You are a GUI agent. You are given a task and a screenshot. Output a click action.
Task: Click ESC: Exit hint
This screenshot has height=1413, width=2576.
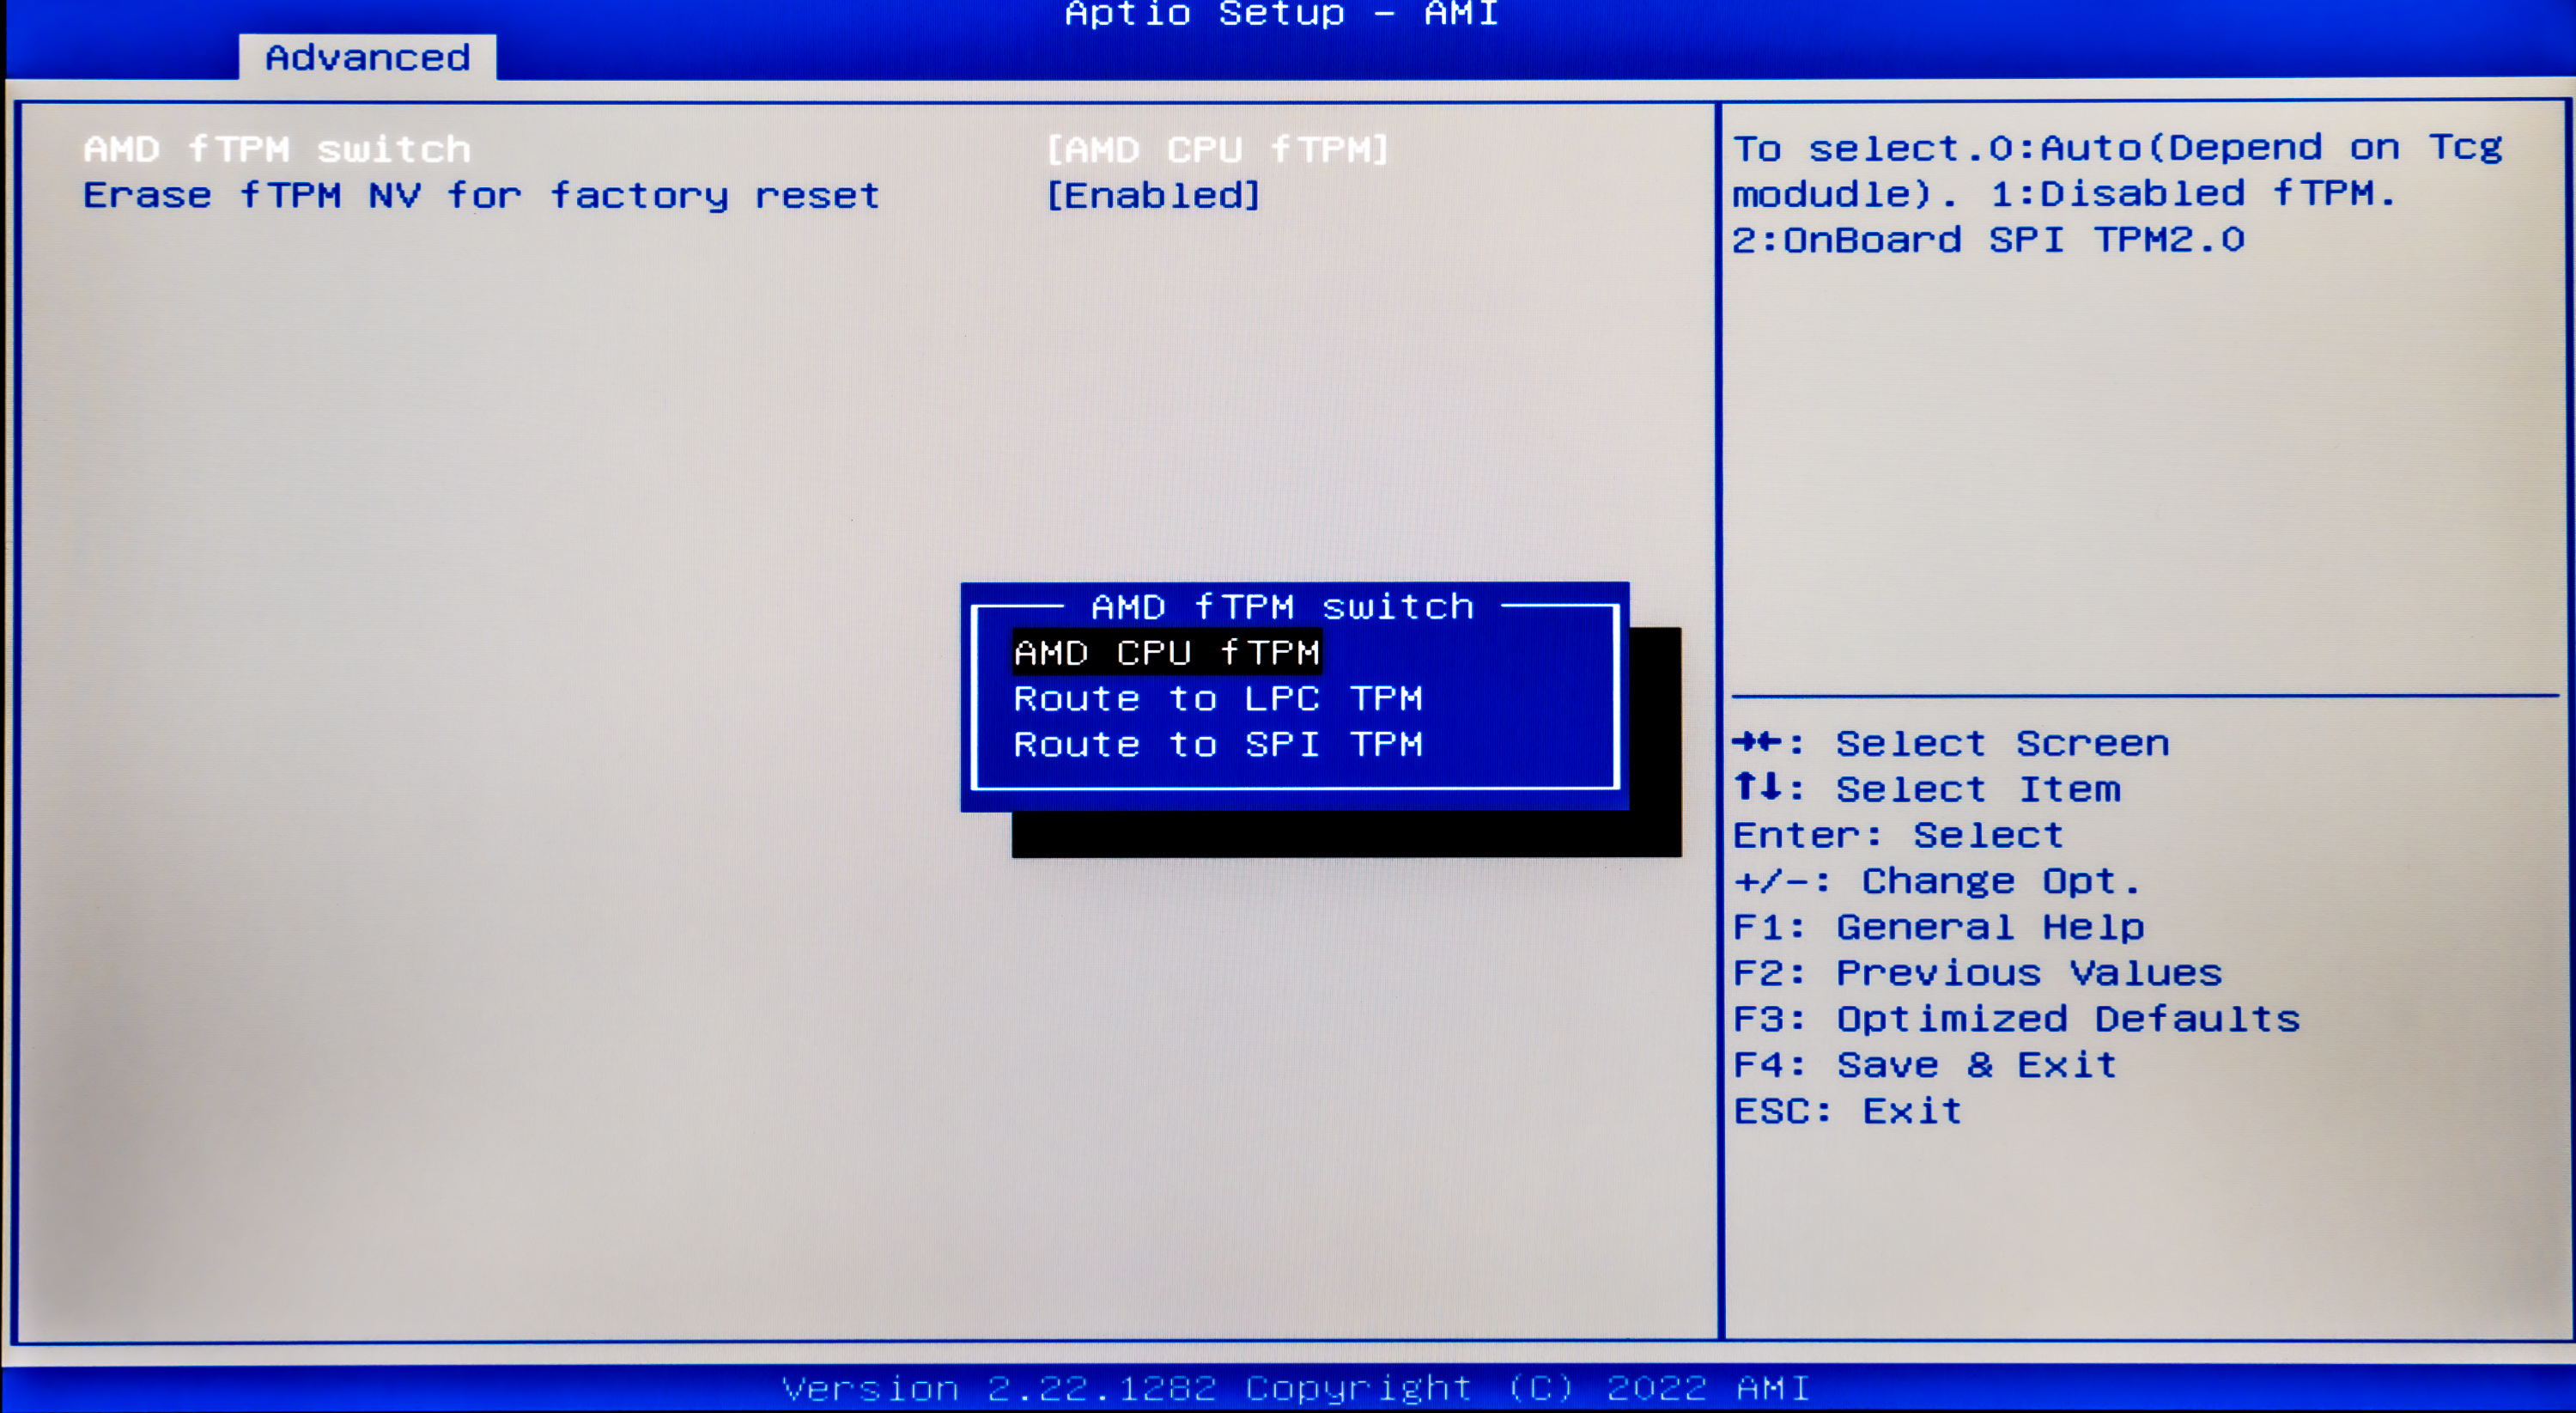1846,1111
